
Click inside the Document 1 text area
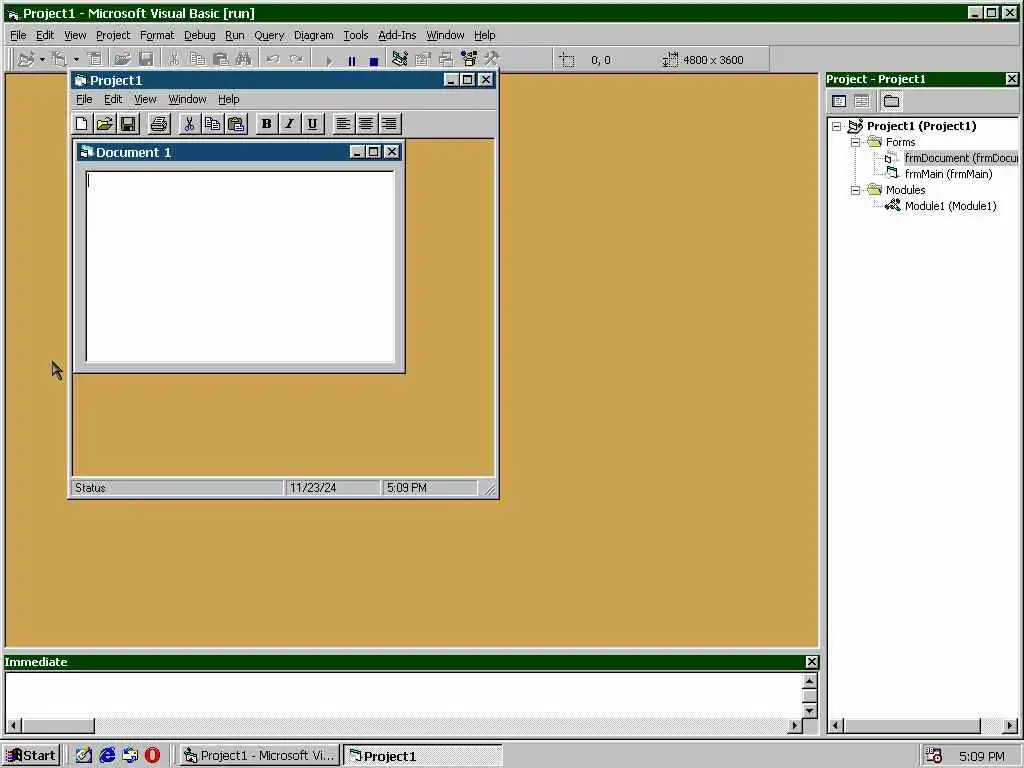(240, 266)
